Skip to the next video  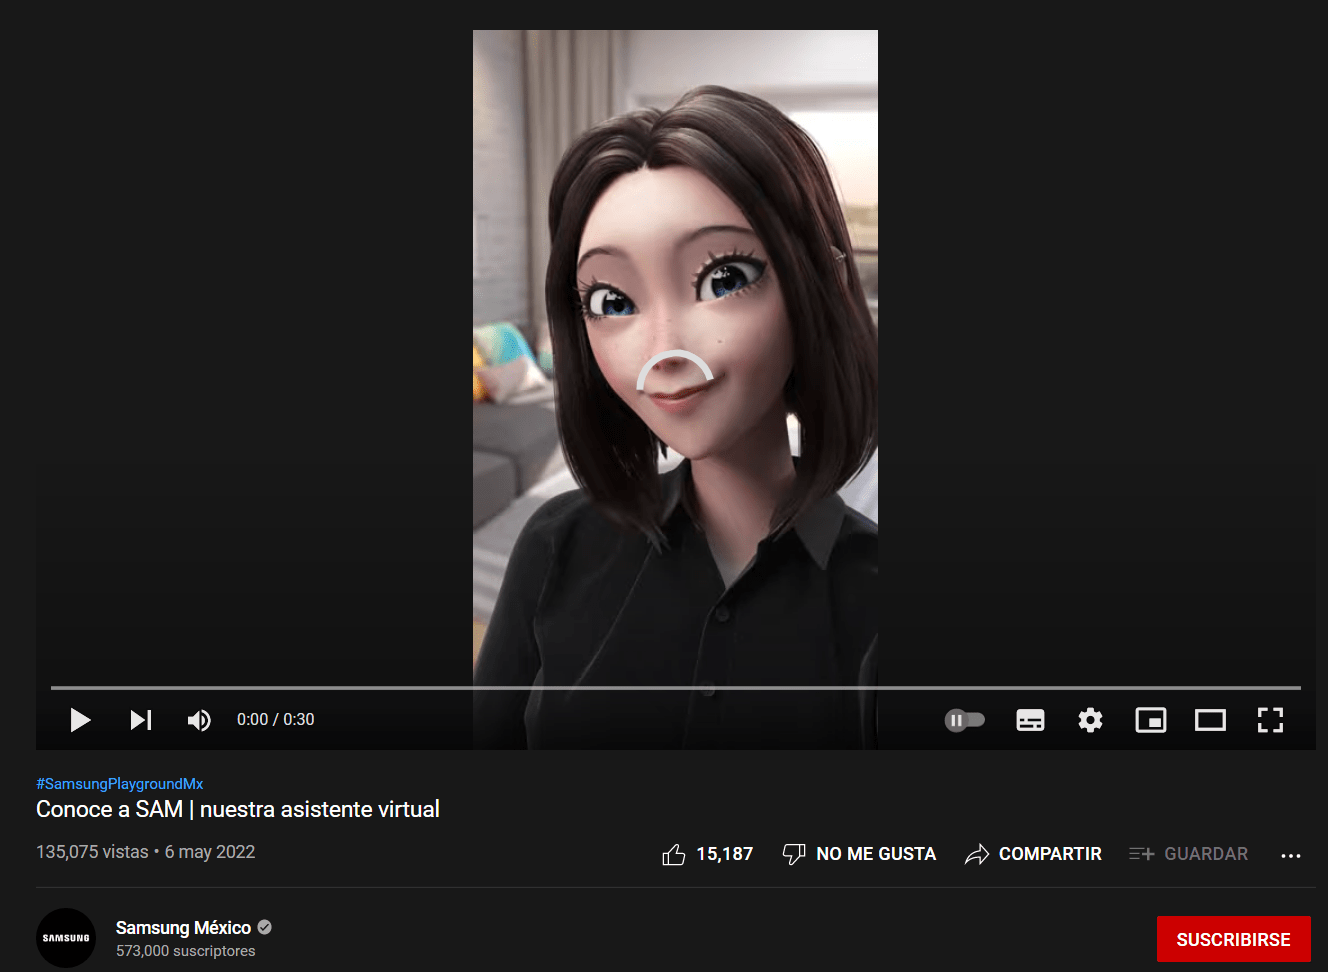pos(140,720)
